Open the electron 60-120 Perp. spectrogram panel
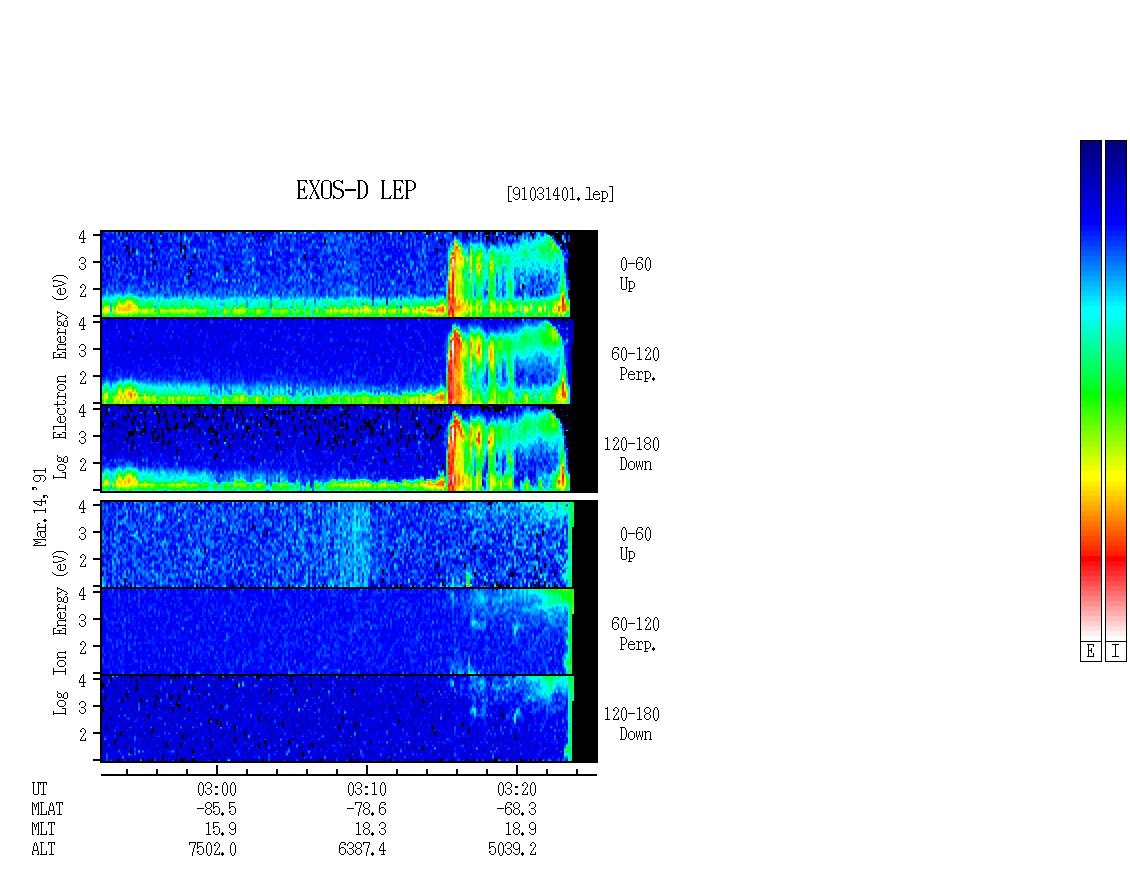The width and height of the screenshot is (1130, 875). point(349,361)
